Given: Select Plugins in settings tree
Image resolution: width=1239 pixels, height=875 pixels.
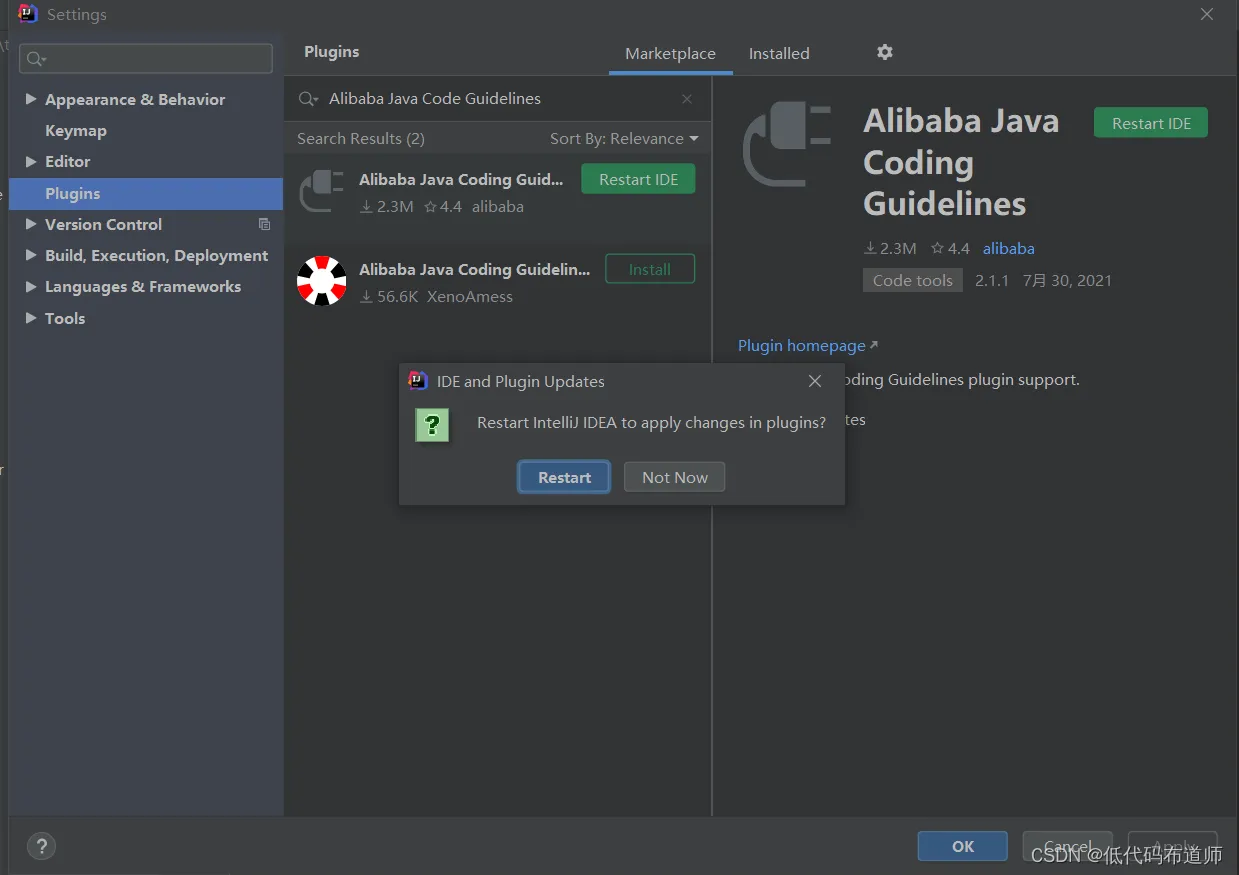Looking at the screenshot, I should 146,193.
